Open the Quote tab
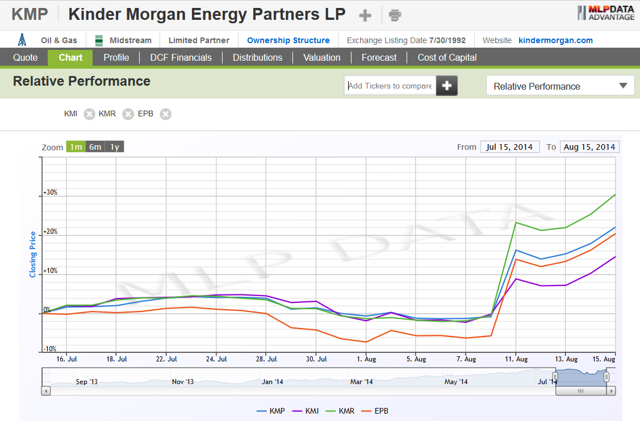This screenshot has width=640, height=421. click(x=25, y=58)
